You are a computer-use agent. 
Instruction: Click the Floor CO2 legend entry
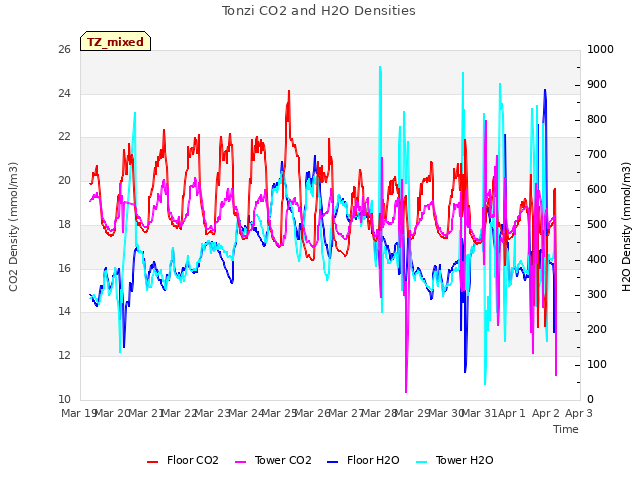pyautogui.click(x=183, y=460)
